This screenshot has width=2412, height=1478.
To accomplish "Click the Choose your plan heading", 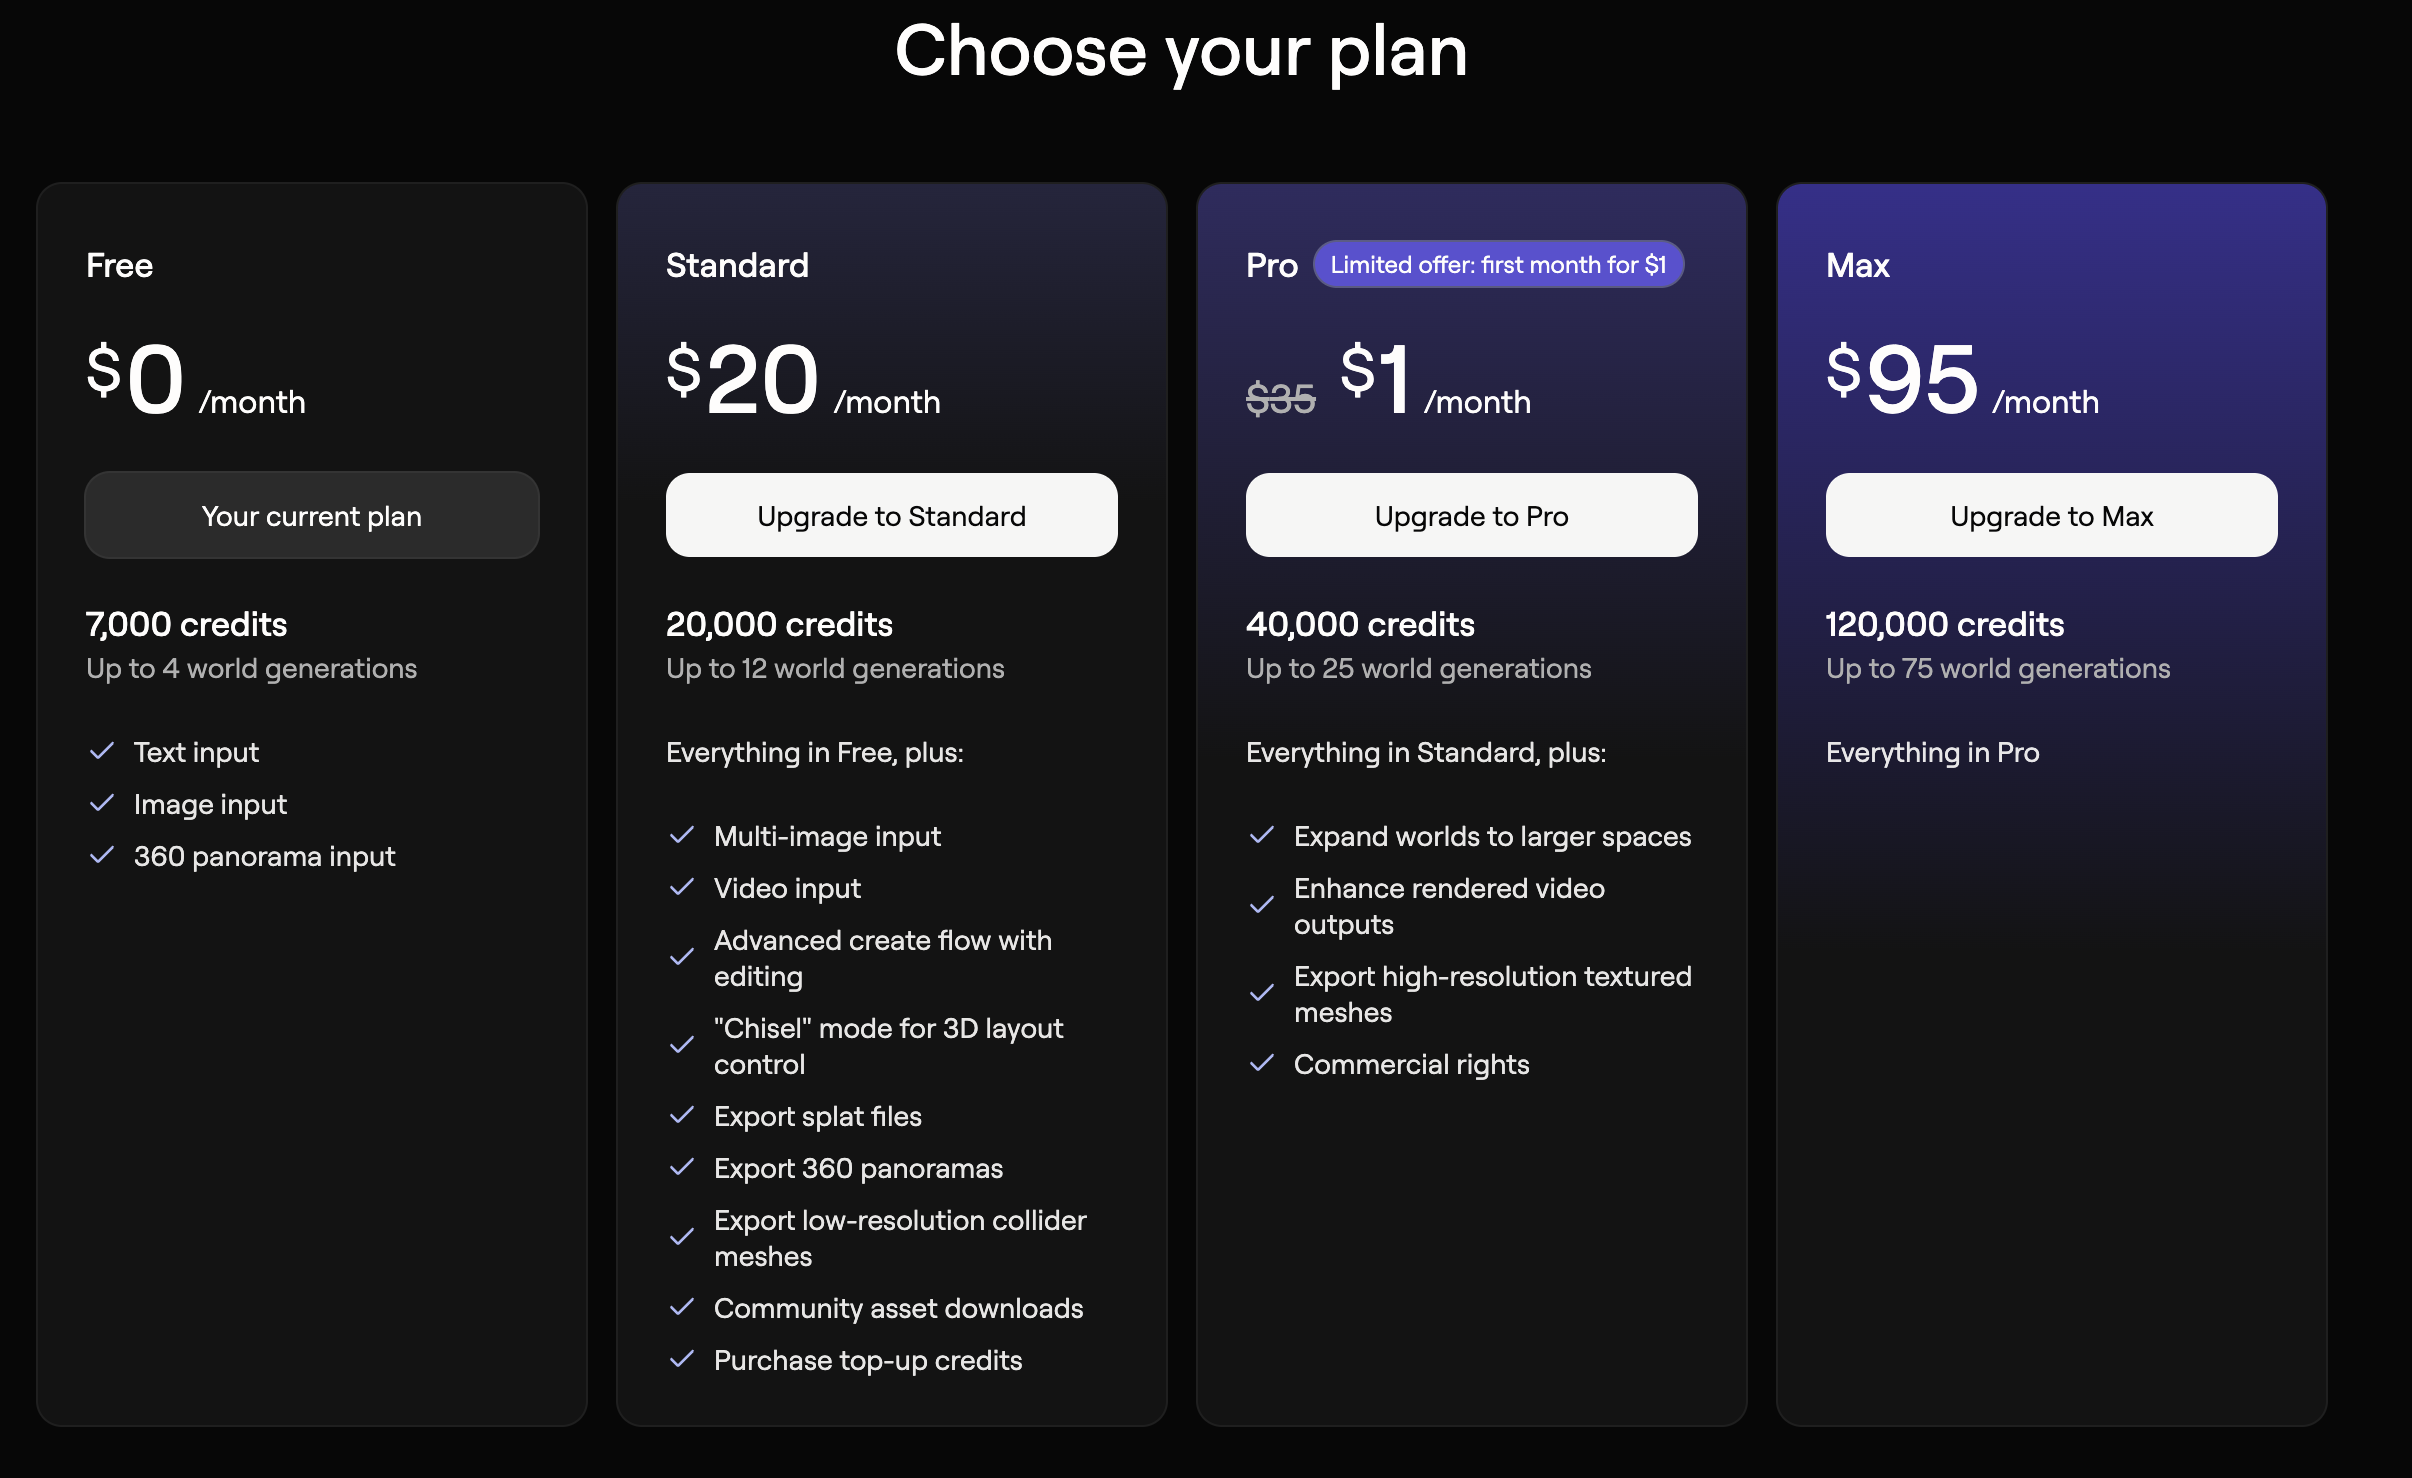I will click(x=1181, y=52).
